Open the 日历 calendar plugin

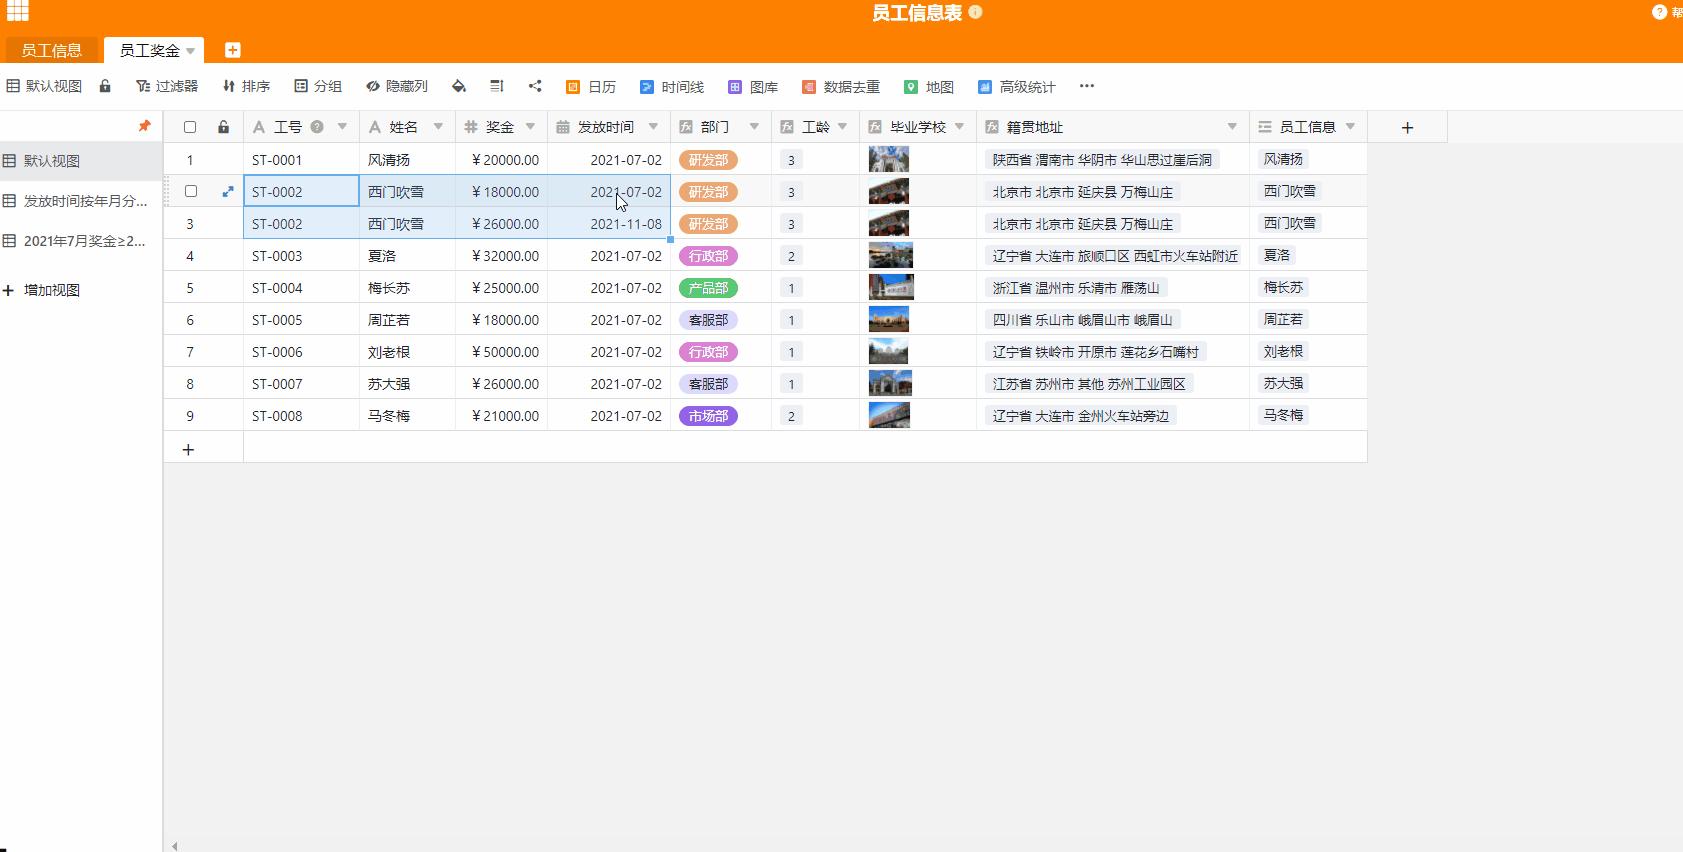click(x=591, y=87)
